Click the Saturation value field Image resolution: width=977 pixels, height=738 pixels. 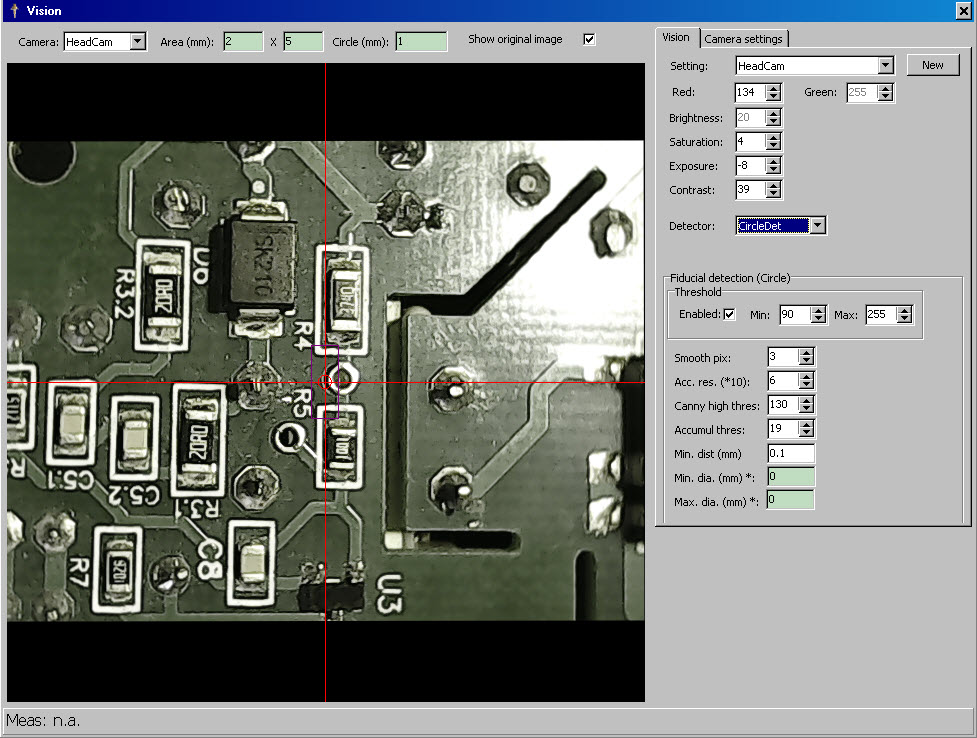click(x=750, y=141)
